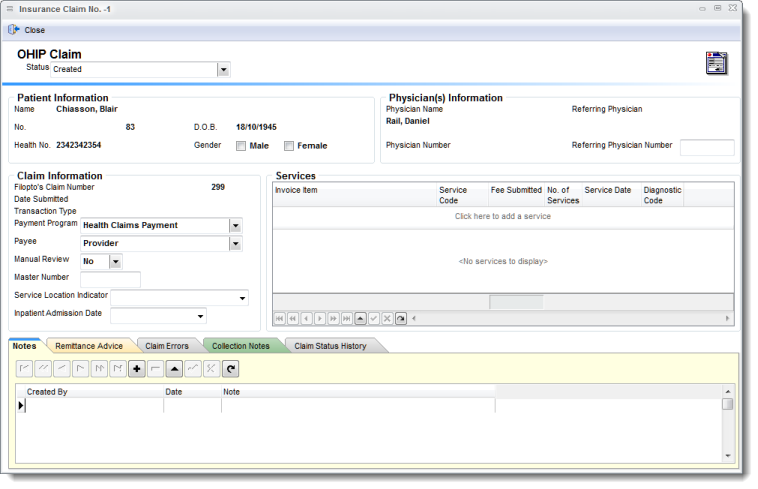This screenshot has width=758, height=489.
Task: Check the Female gender checkbox
Action: (289, 146)
